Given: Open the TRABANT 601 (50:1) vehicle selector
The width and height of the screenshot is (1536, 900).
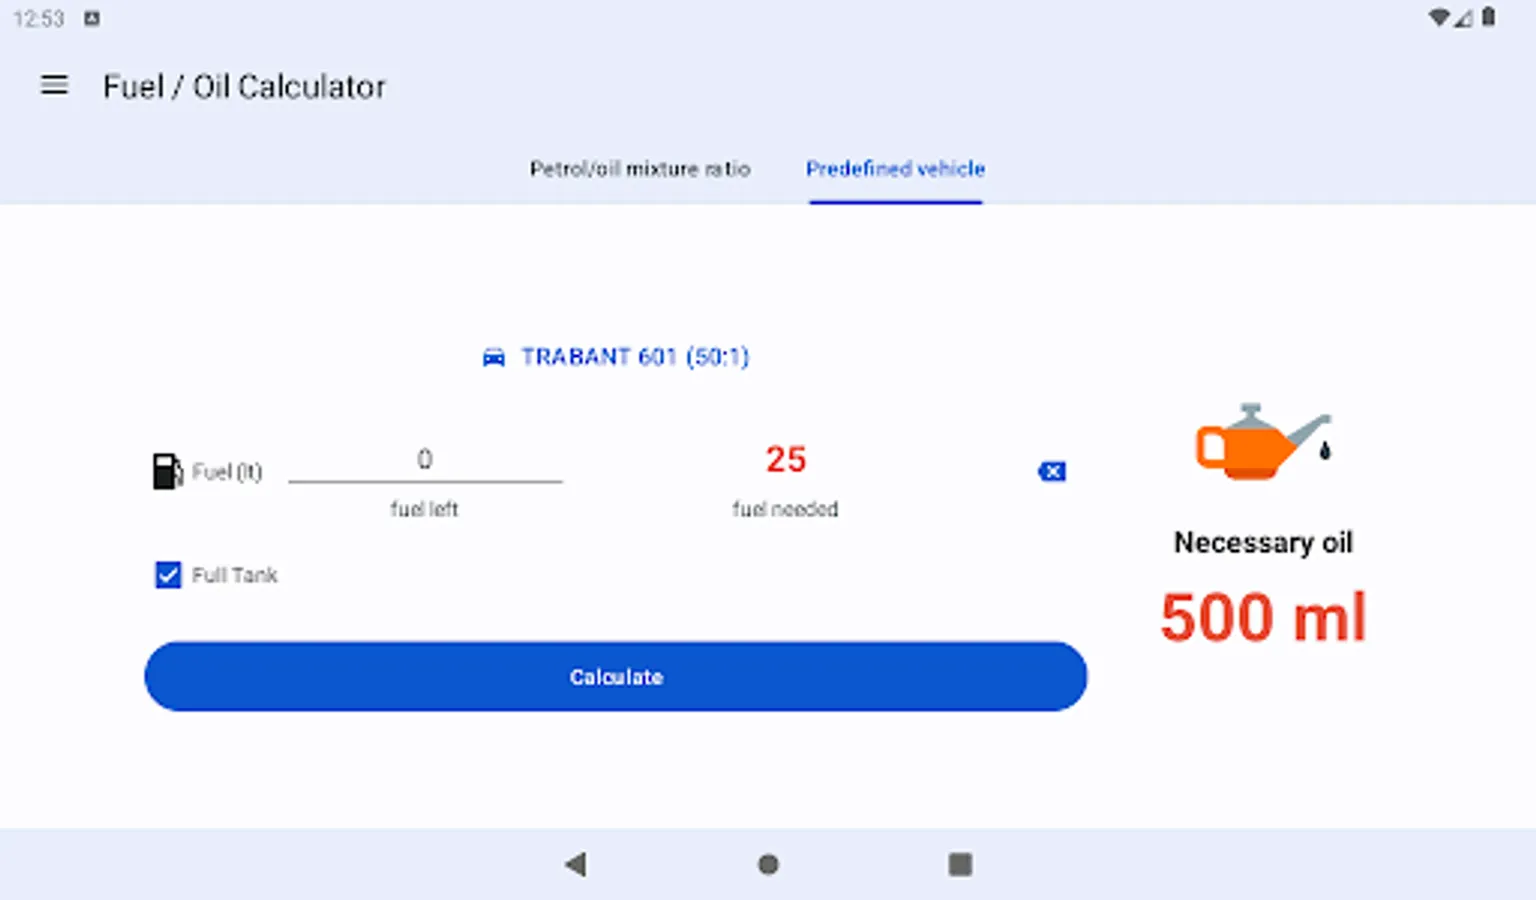Looking at the screenshot, I should (634, 357).
